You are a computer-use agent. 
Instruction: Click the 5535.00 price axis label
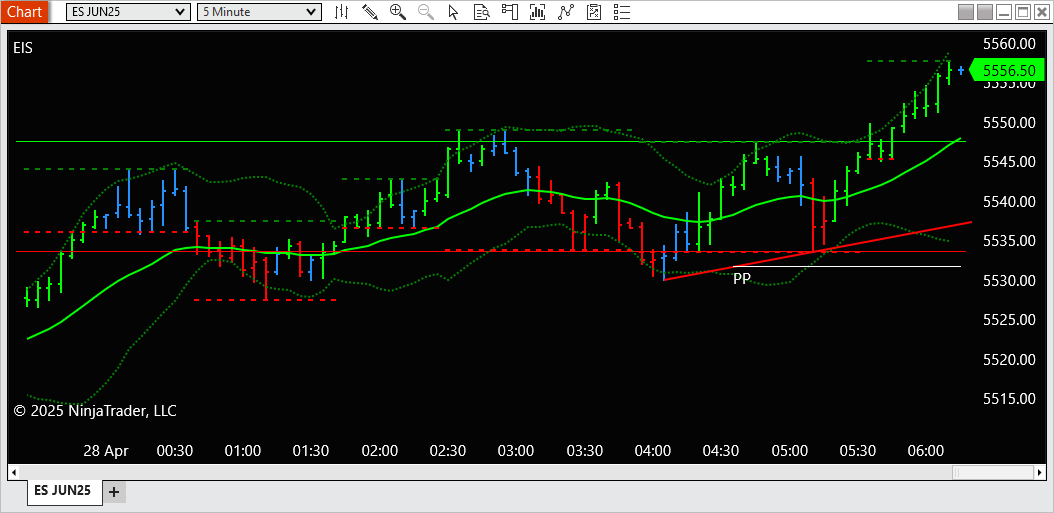click(1009, 241)
